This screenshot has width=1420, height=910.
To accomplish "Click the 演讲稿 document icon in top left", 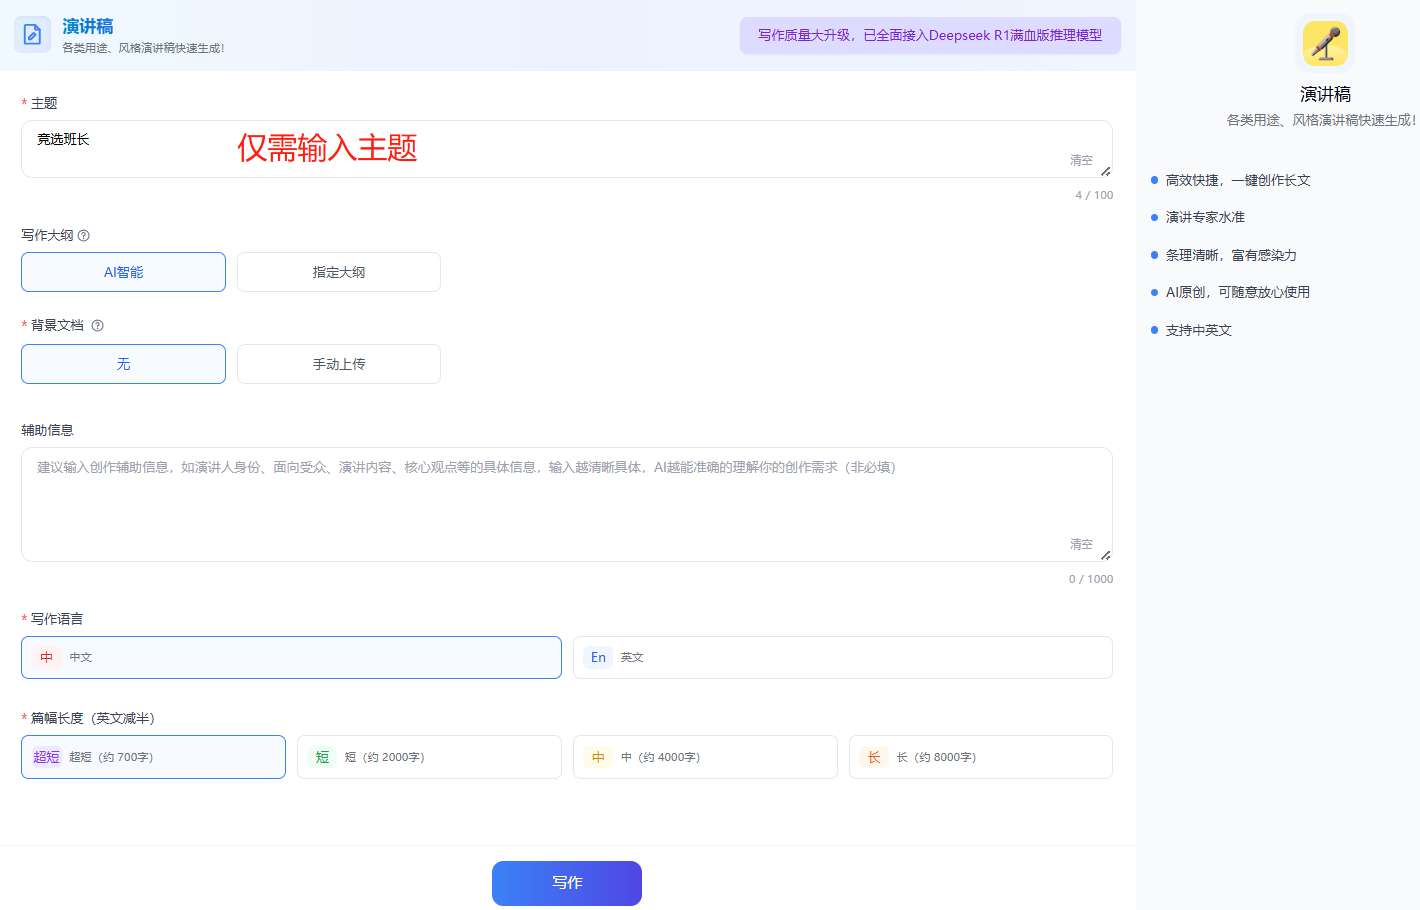I will pyautogui.click(x=32, y=34).
